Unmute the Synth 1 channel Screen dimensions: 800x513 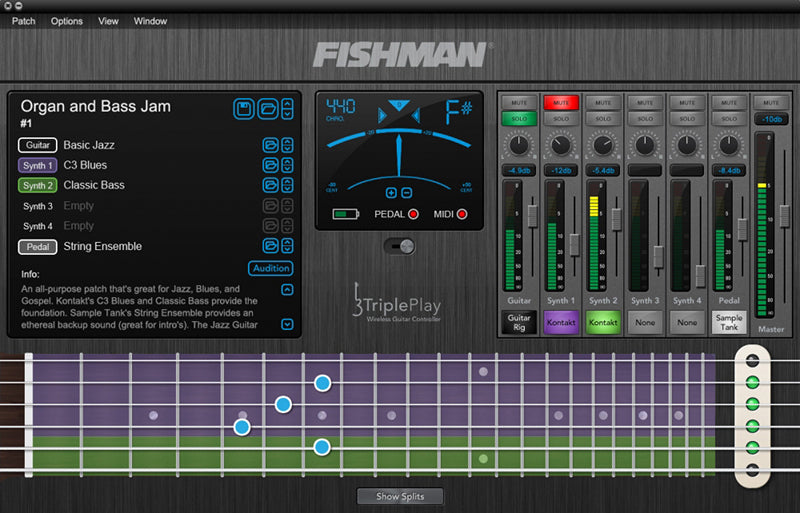pyautogui.click(x=561, y=102)
